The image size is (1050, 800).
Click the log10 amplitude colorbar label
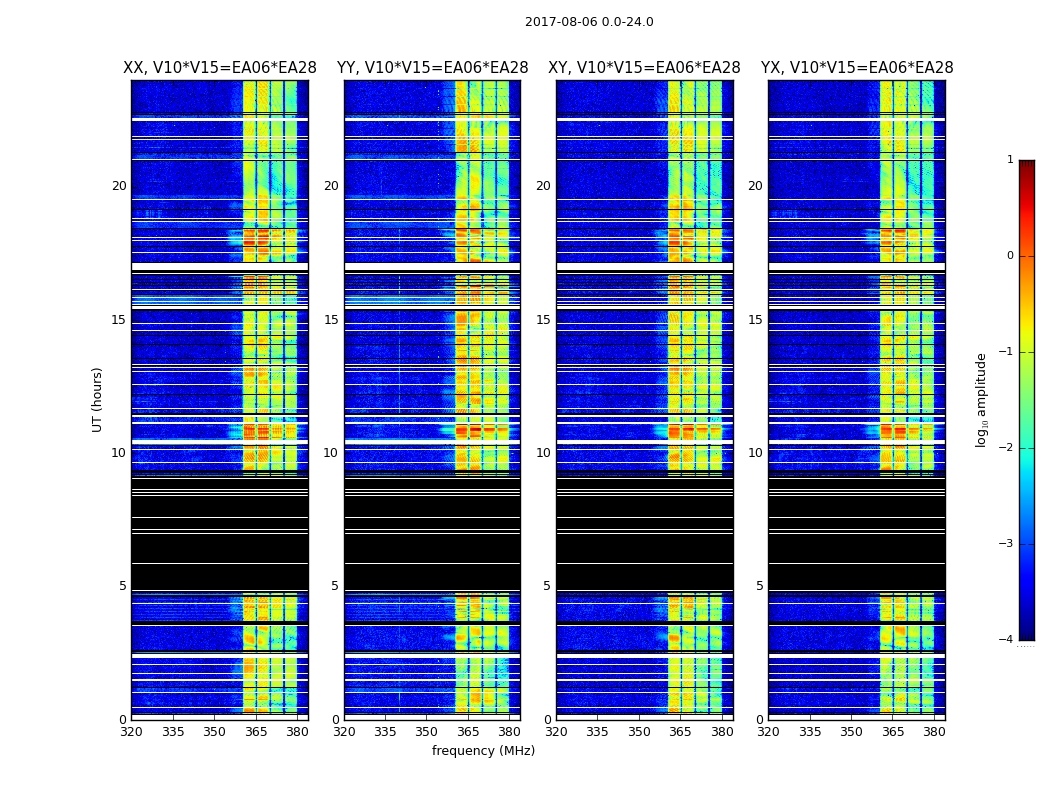coord(981,399)
